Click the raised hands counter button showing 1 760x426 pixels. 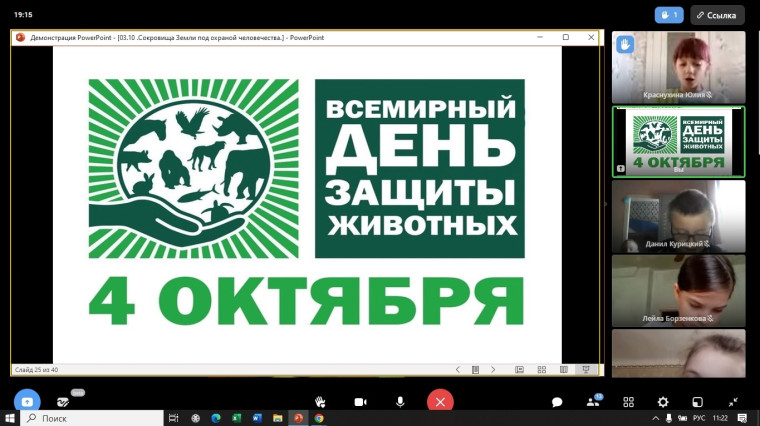click(x=669, y=15)
